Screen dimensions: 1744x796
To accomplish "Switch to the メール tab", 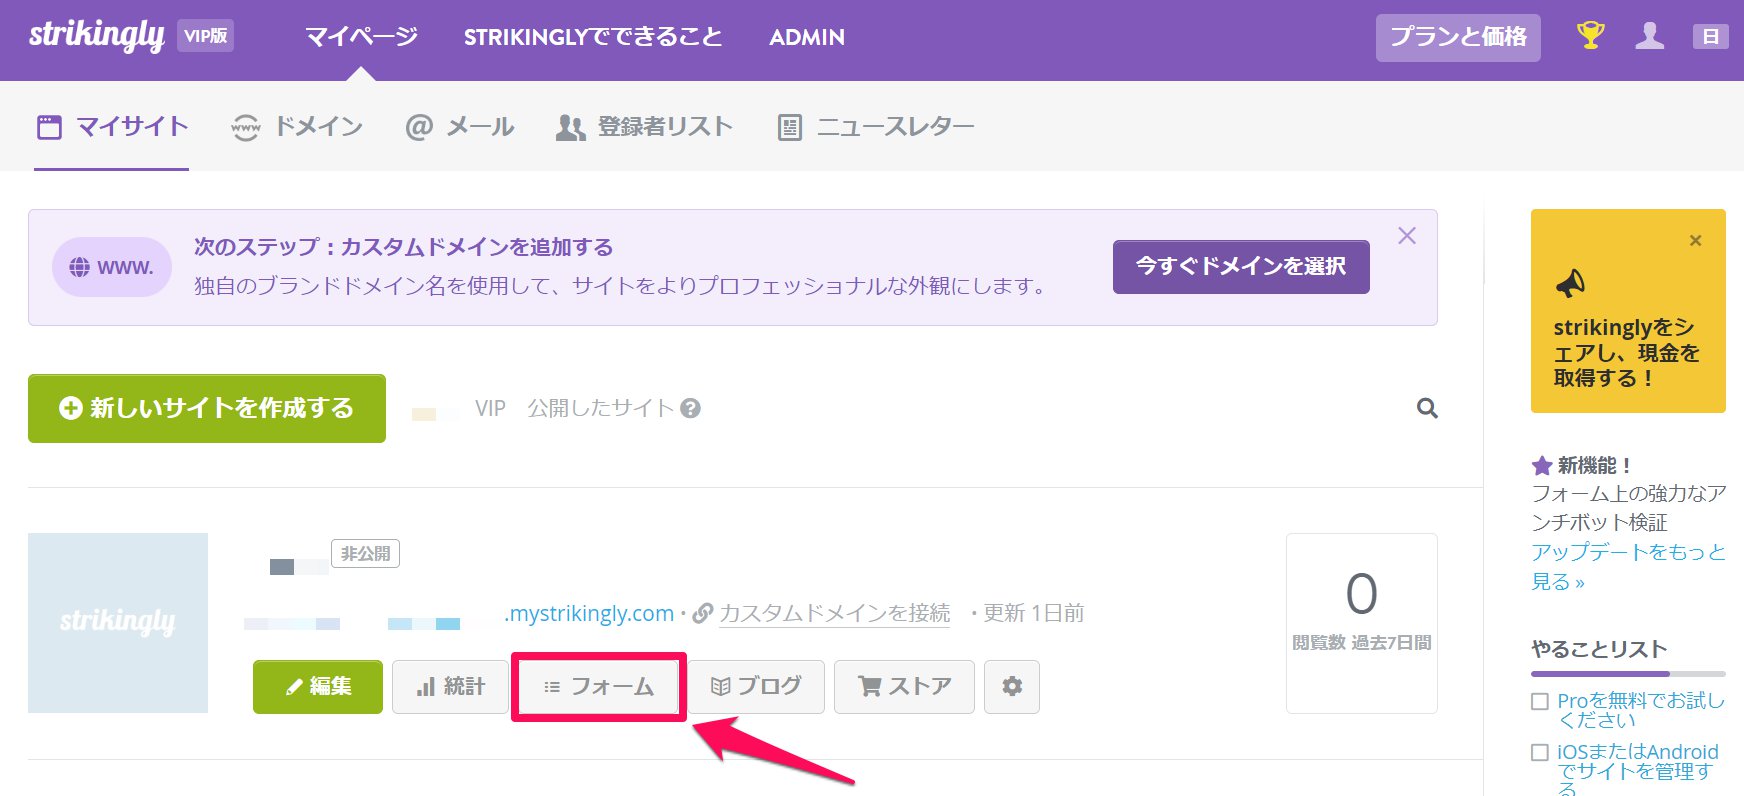I will [460, 127].
